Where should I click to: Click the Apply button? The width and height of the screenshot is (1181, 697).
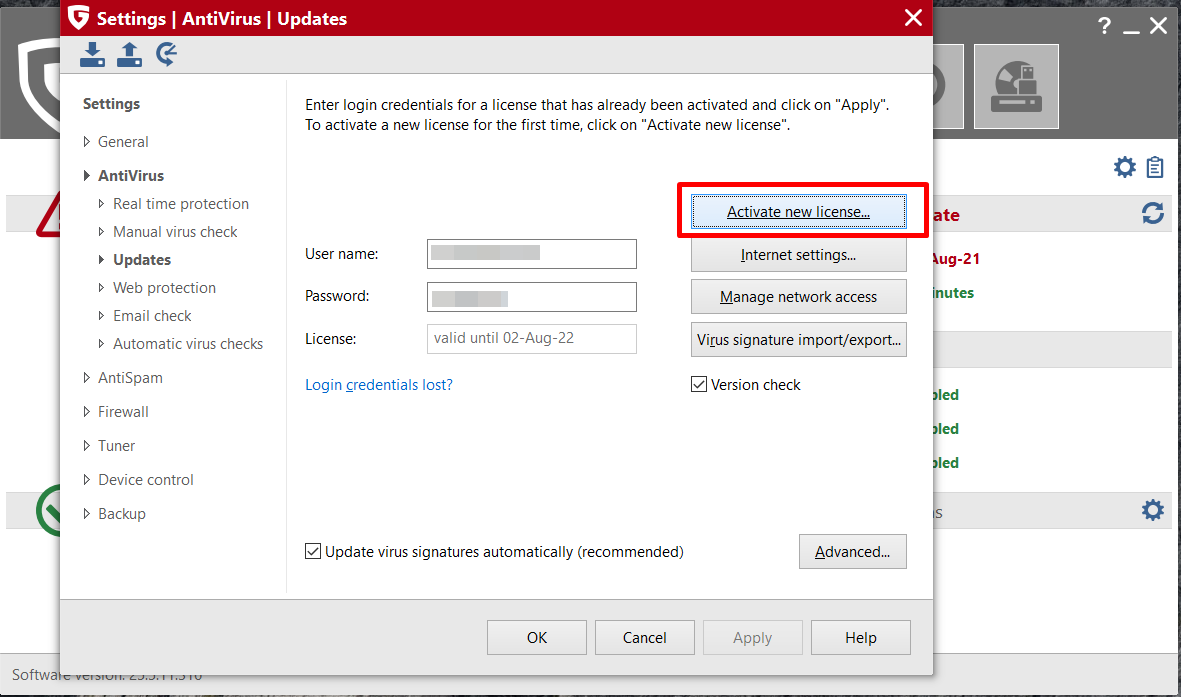pyautogui.click(x=752, y=637)
